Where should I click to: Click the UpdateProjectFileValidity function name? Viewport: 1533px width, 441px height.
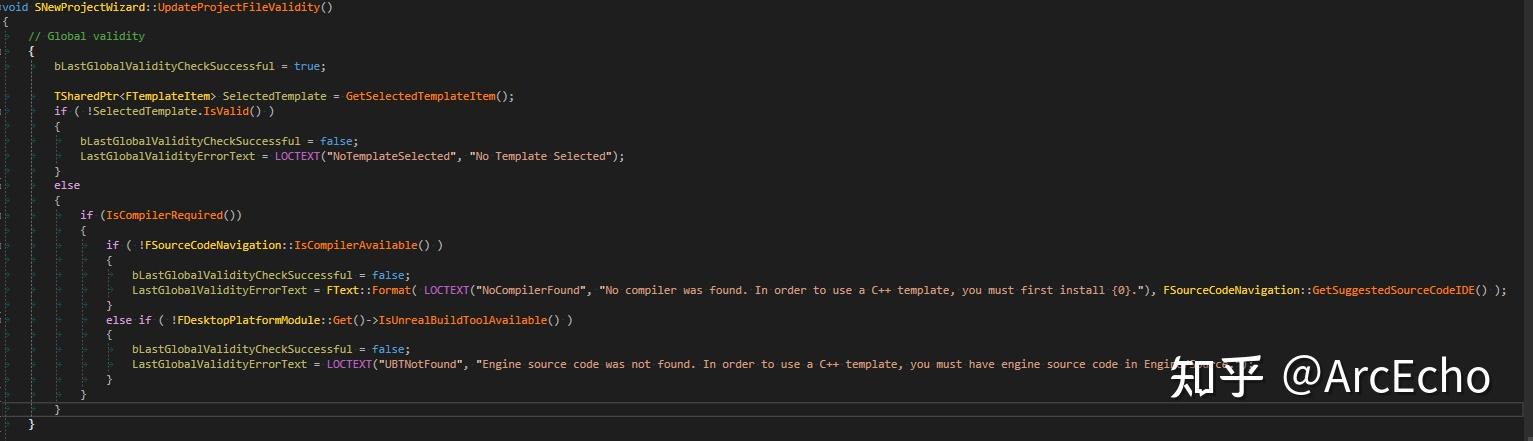tap(245, 7)
